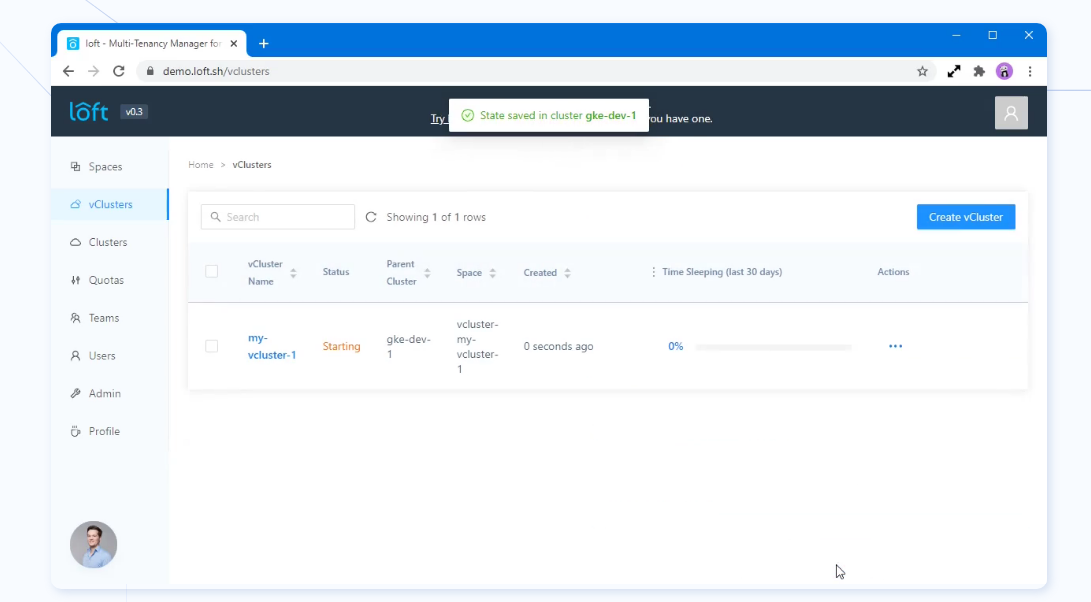Open Clusters in sidebar
Screen dimensions: 1091x602
click(x=110, y=242)
